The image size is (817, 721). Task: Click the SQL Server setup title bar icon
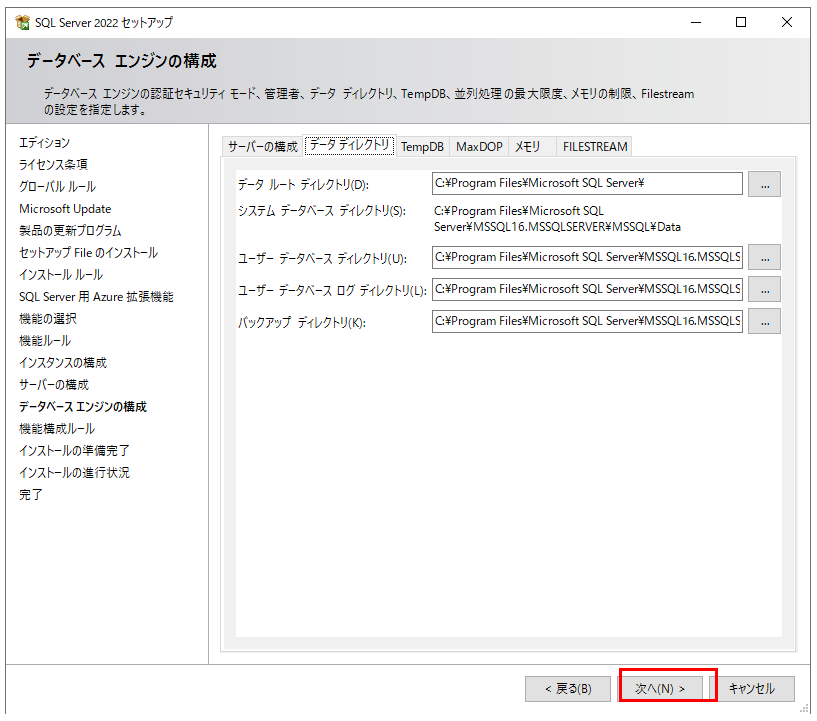[x=22, y=22]
